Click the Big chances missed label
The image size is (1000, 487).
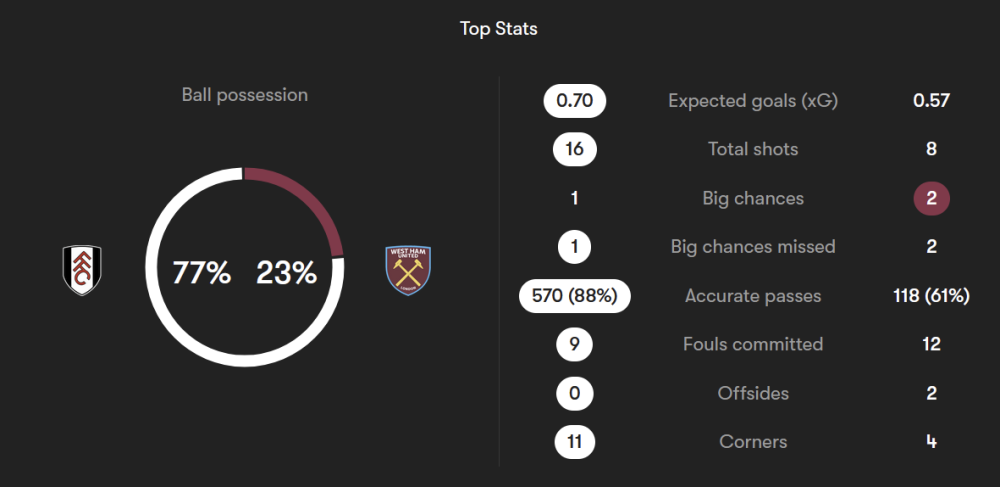click(x=753, y=246)
